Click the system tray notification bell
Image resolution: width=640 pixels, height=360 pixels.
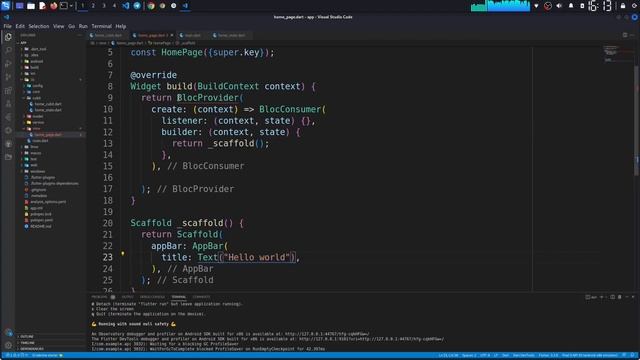point(571,6)
